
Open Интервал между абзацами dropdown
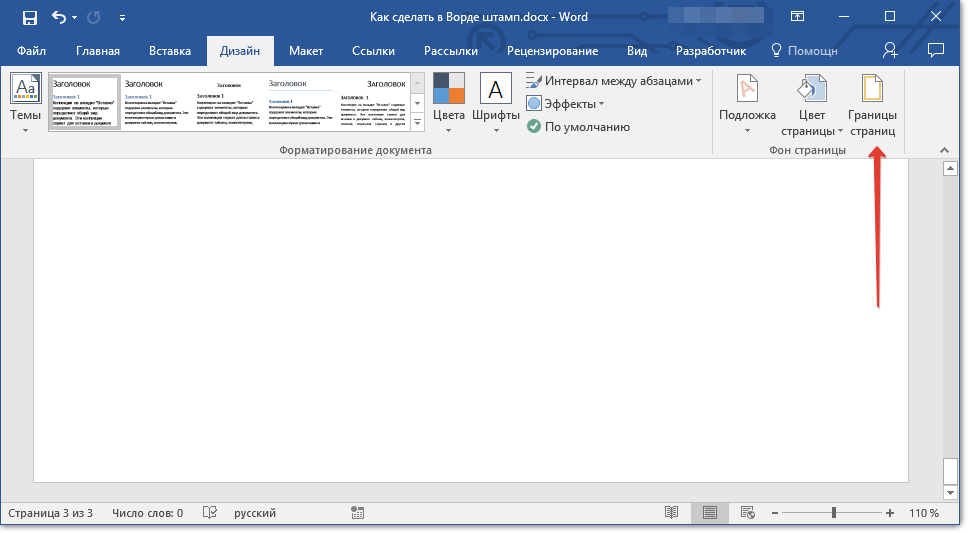pos(614,81)
